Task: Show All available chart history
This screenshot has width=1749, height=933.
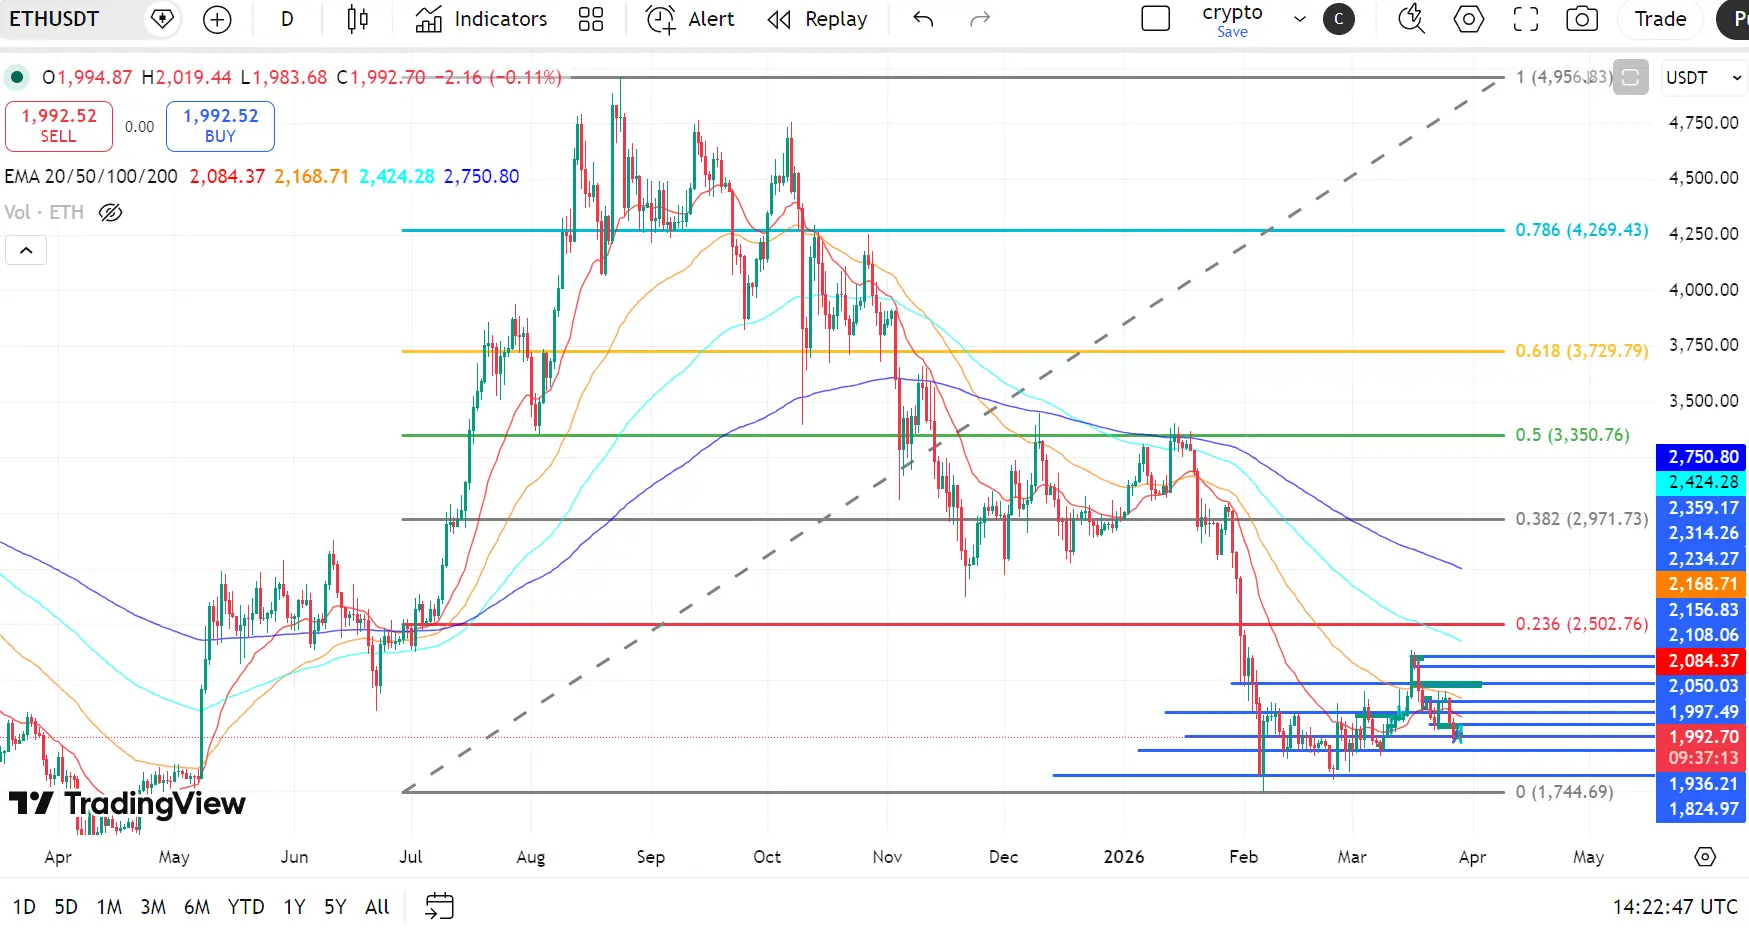Action: pyautogui.click(x=377, y=907)
